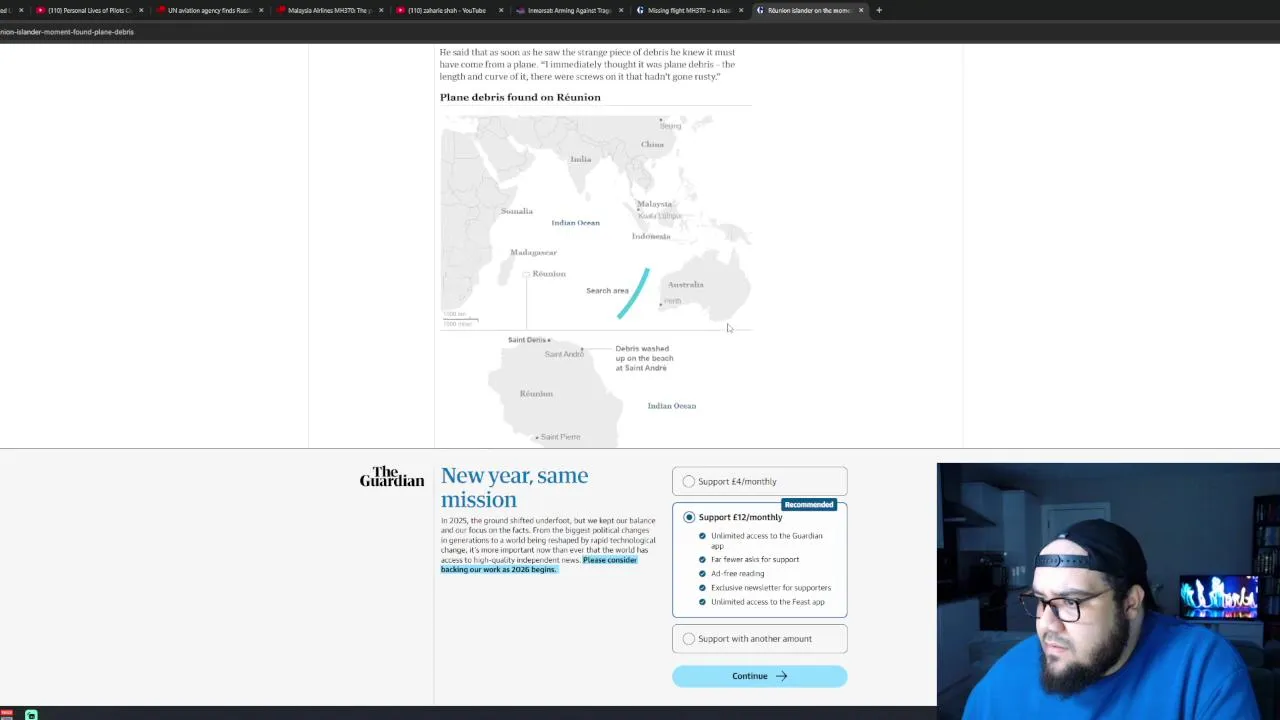The image size is (1280, 720).
Task: Click the green app icon in taskbar
Action: click(31, 714)
